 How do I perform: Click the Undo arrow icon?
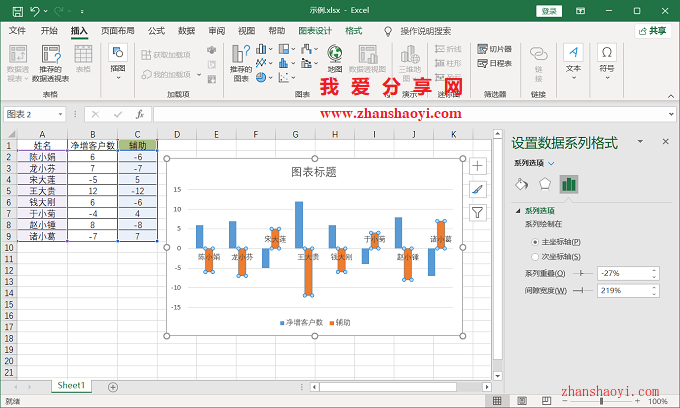[x=35, y=11]
